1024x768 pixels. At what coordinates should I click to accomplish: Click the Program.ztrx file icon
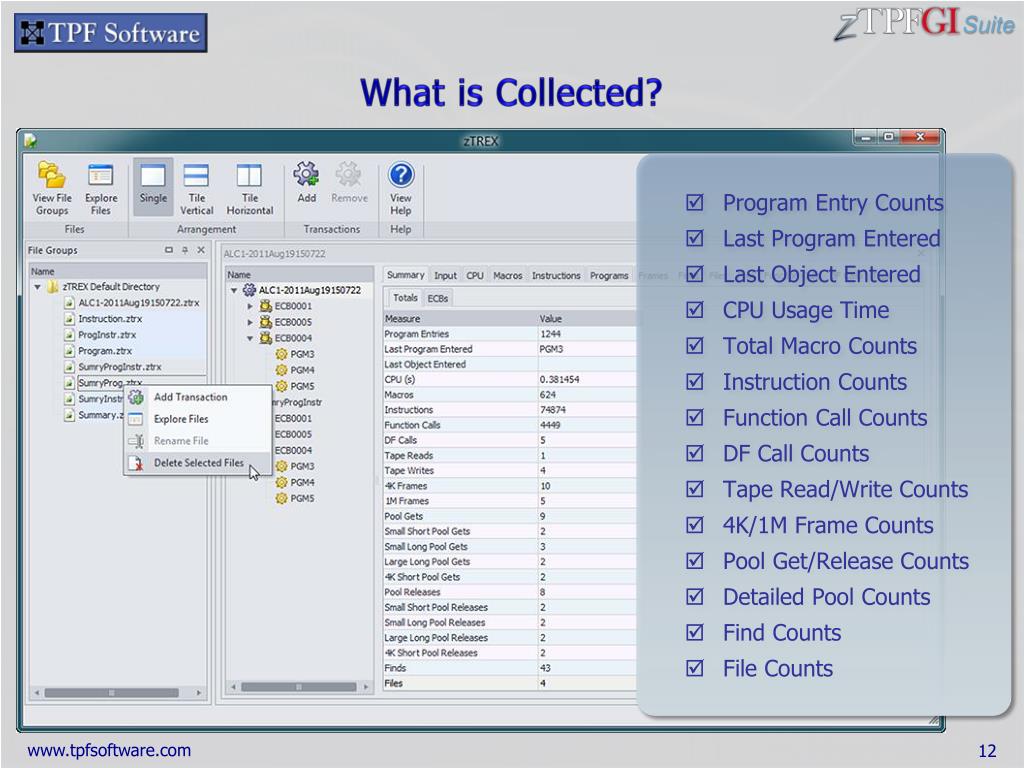click(69, 351)
